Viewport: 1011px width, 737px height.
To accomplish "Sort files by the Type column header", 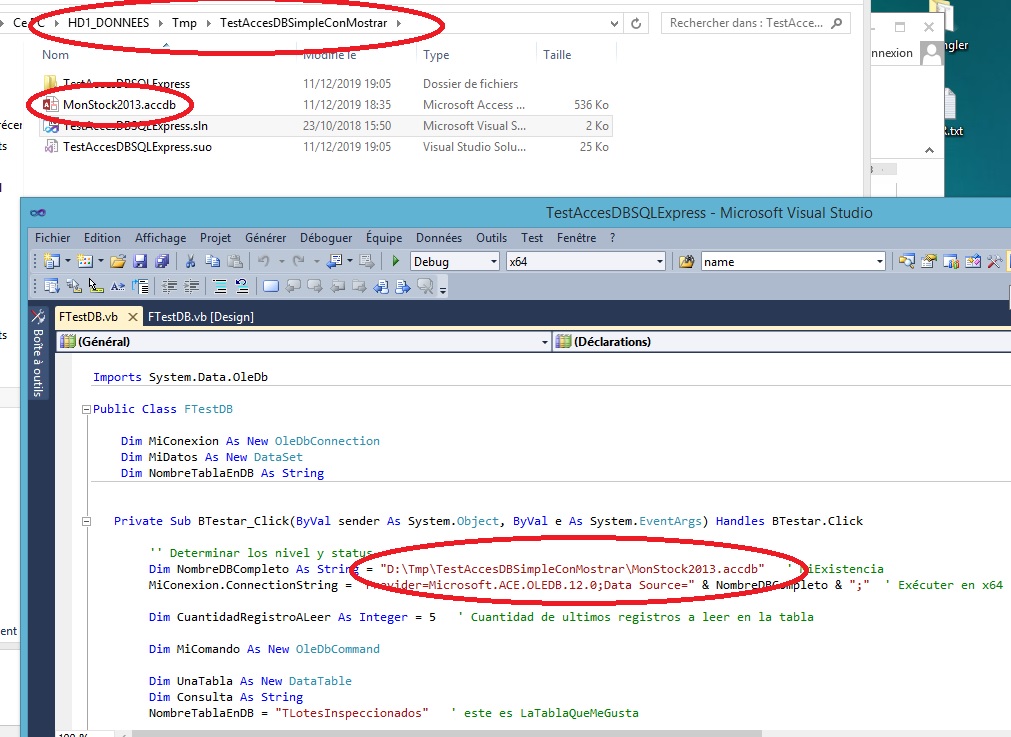I will (436, 55).
